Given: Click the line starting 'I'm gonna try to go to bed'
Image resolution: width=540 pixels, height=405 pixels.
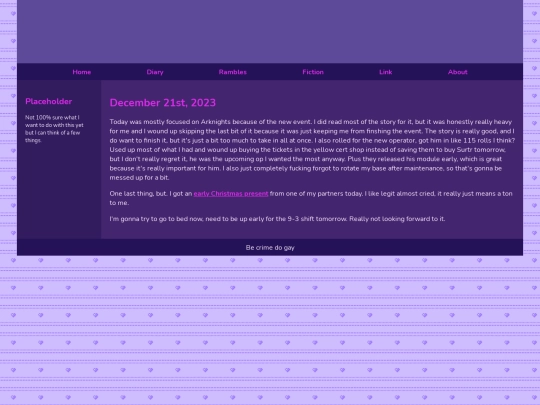Looking at the screenshot, I should click(x=277, y=219).
